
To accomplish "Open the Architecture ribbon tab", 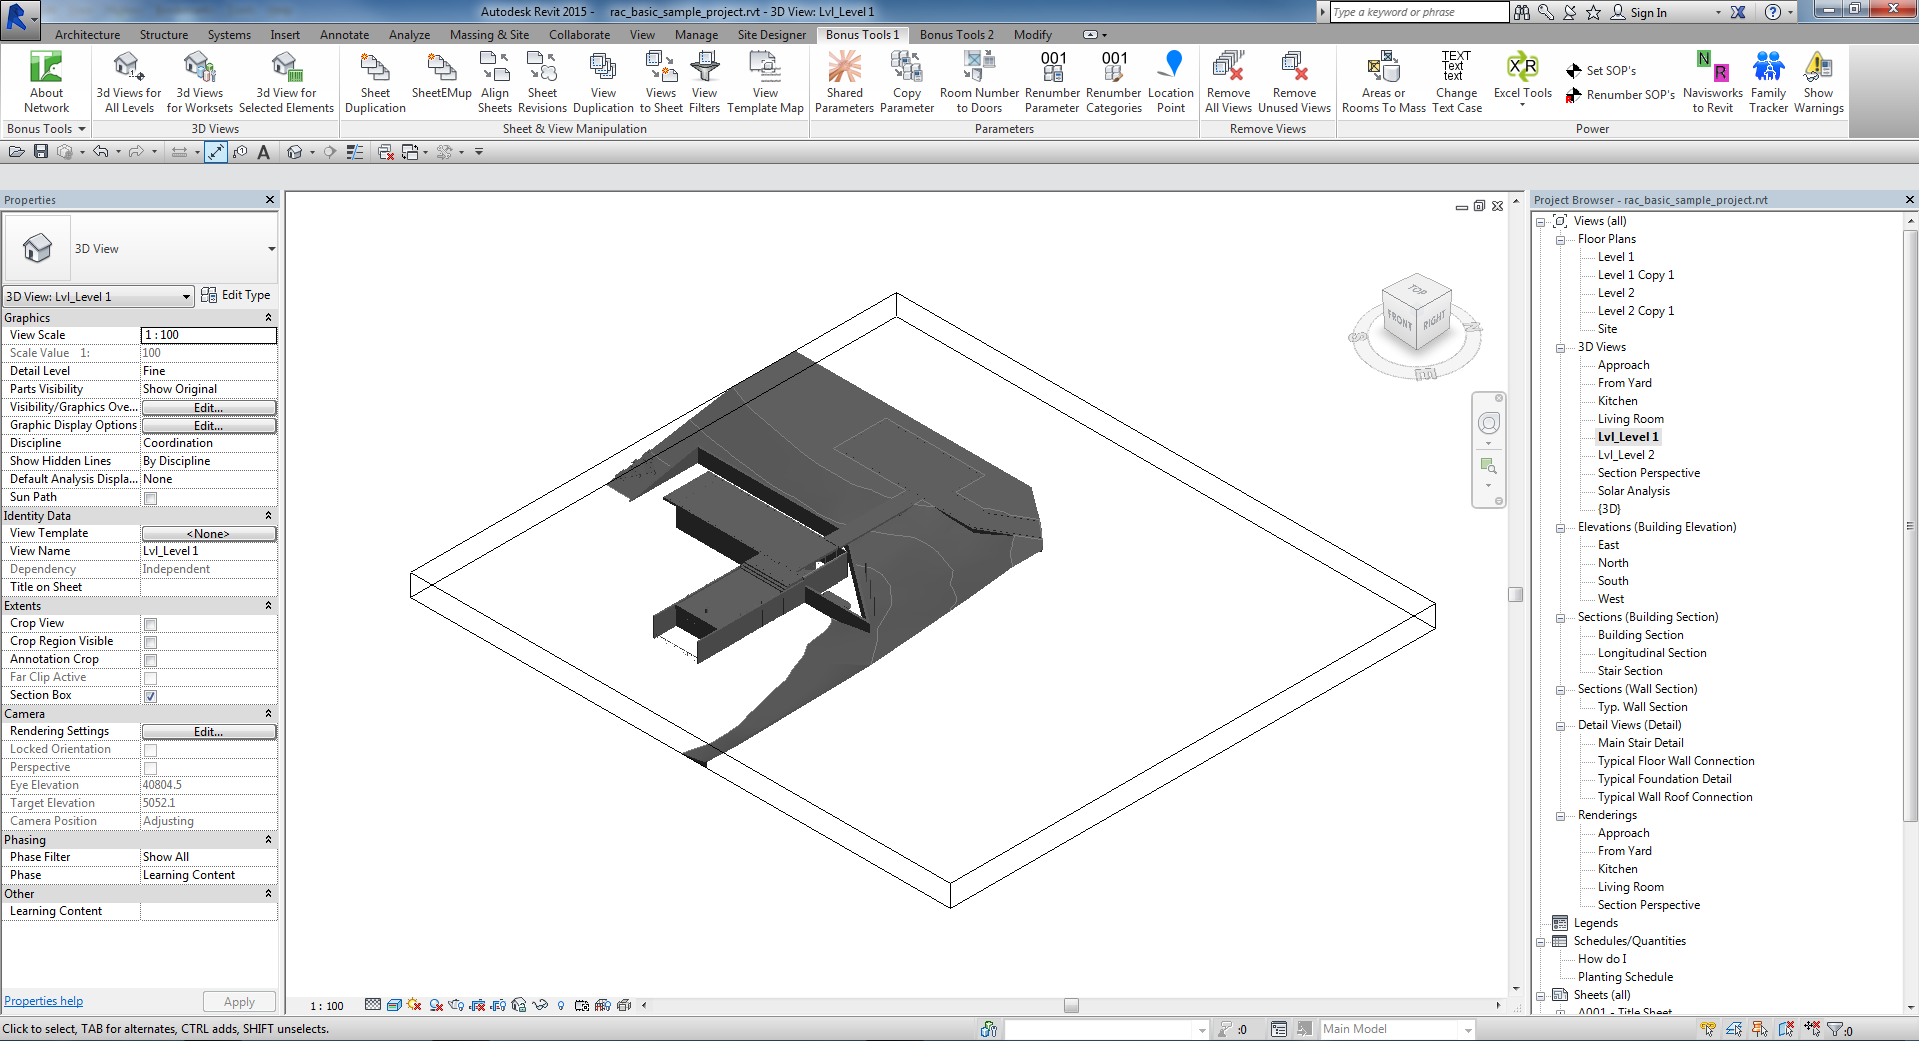I will [87, 35].
